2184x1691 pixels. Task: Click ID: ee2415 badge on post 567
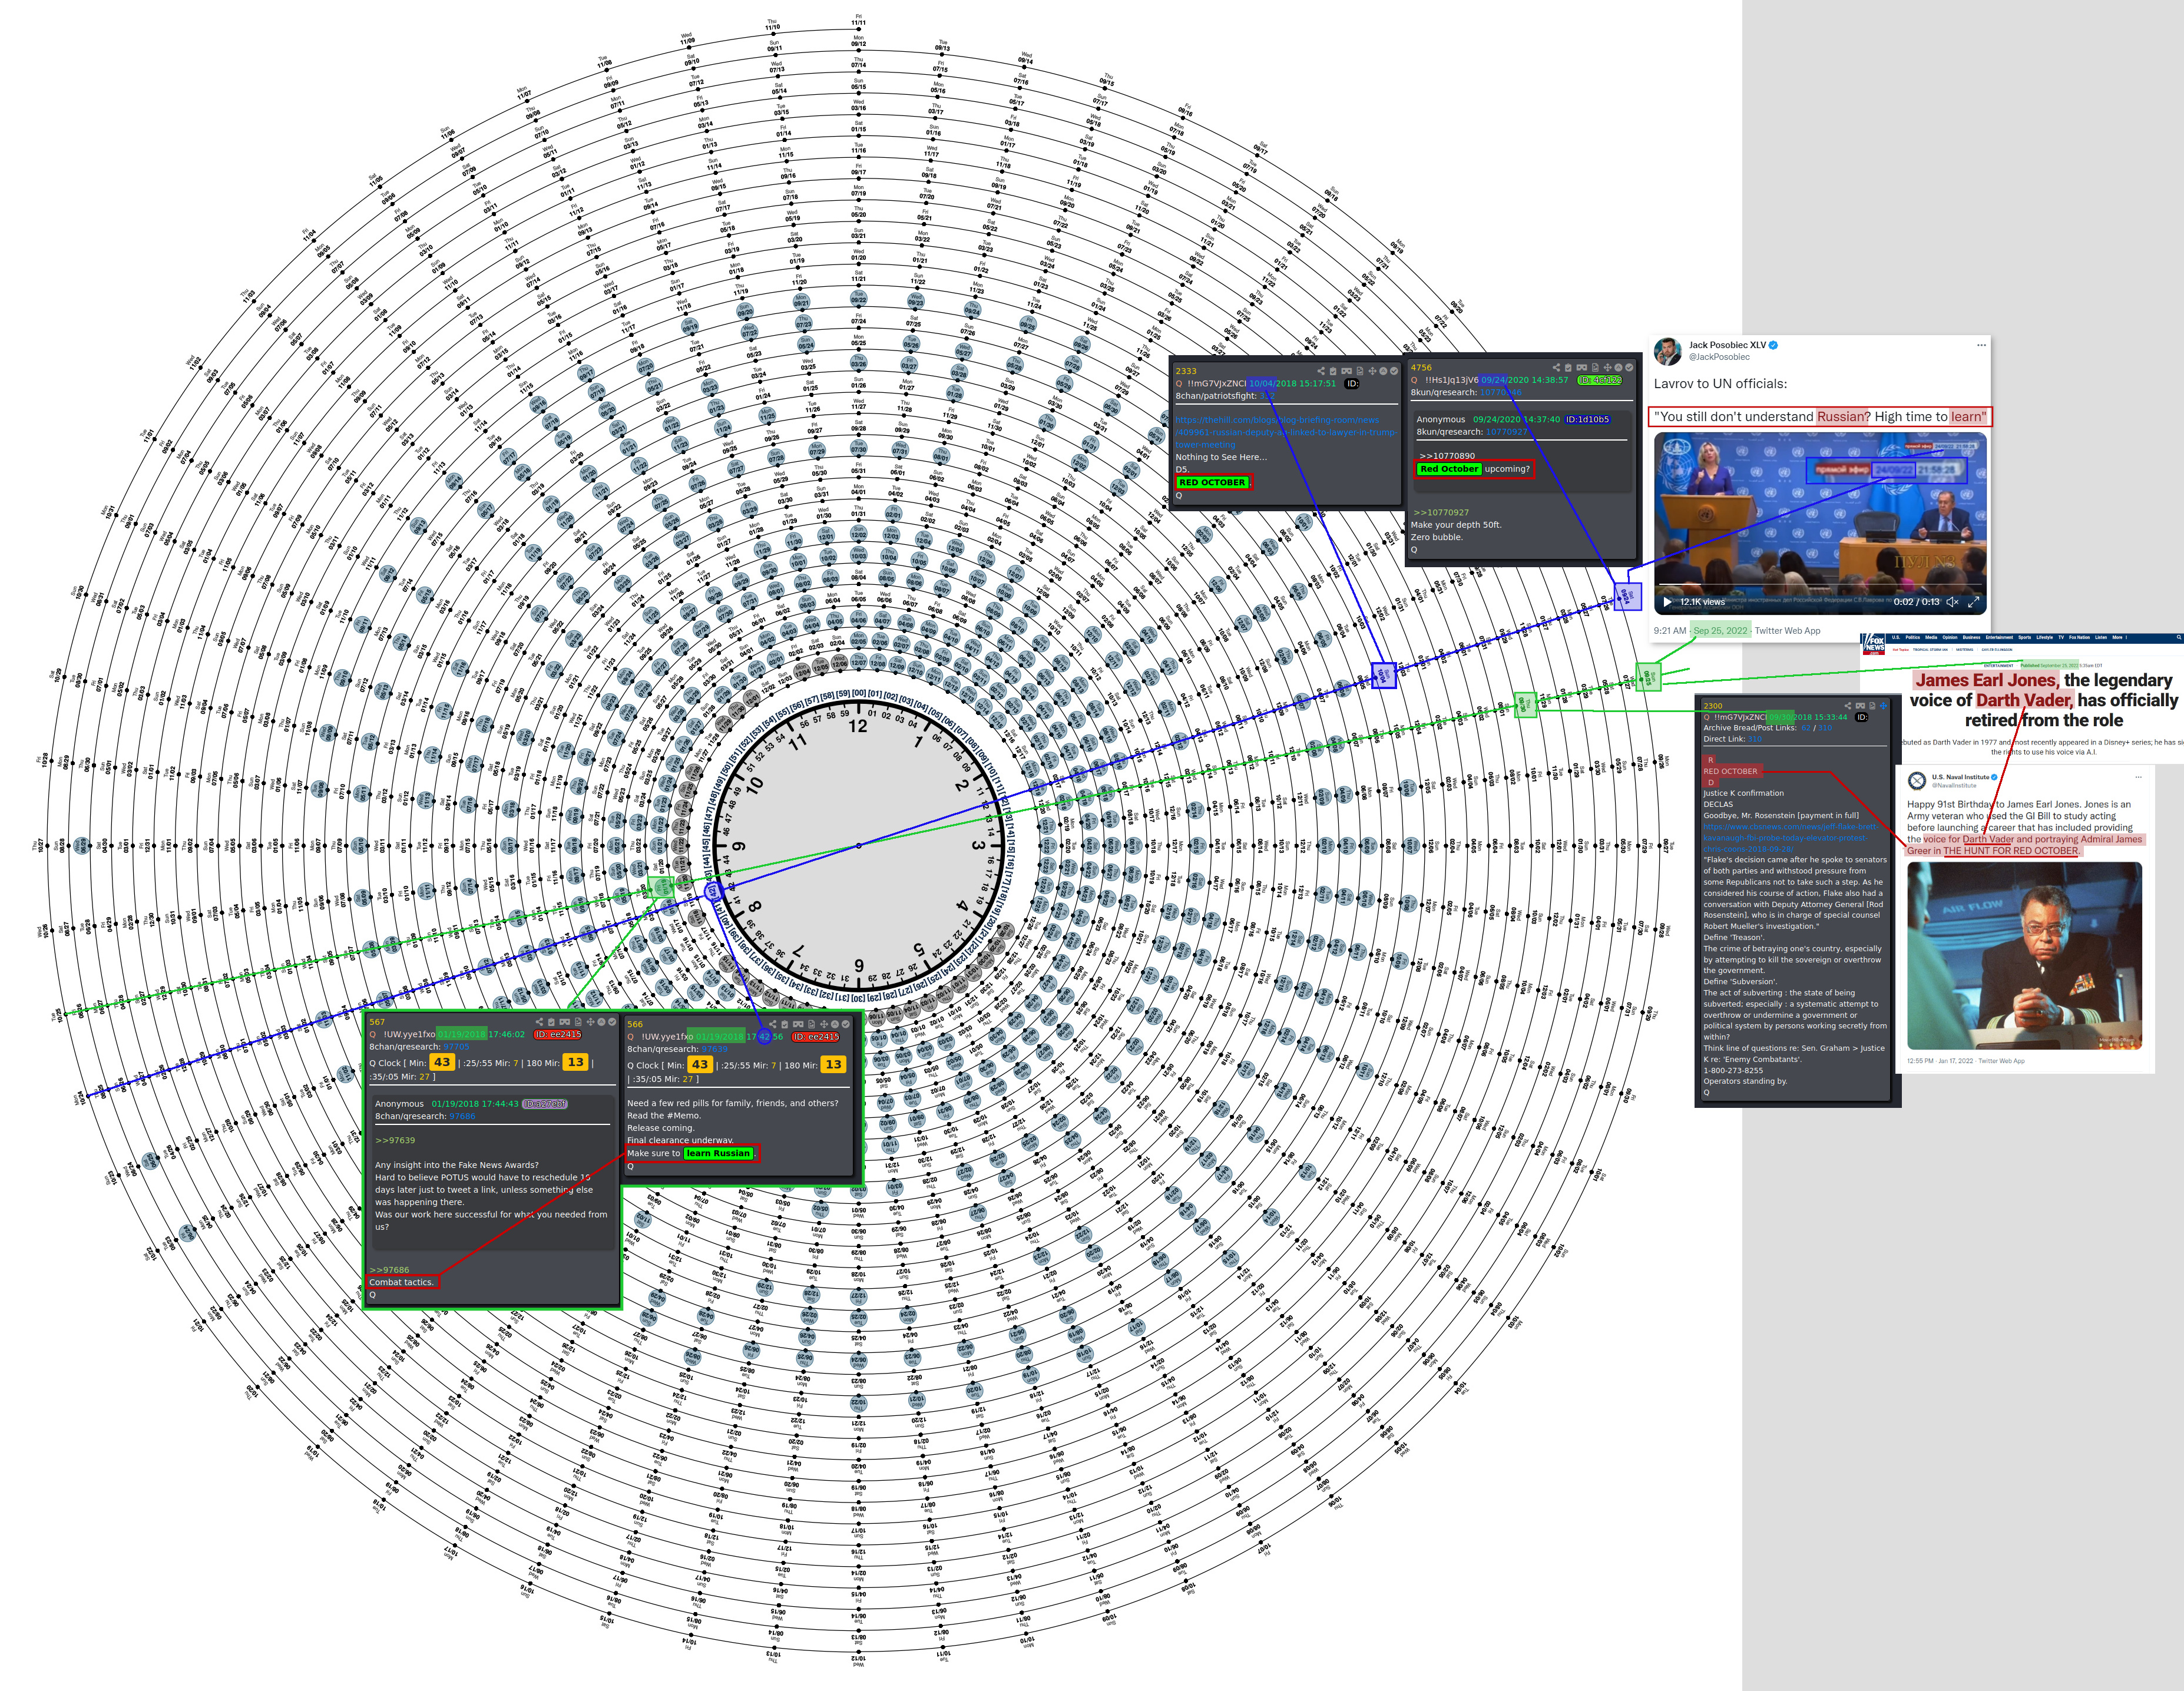point(558,1035)
